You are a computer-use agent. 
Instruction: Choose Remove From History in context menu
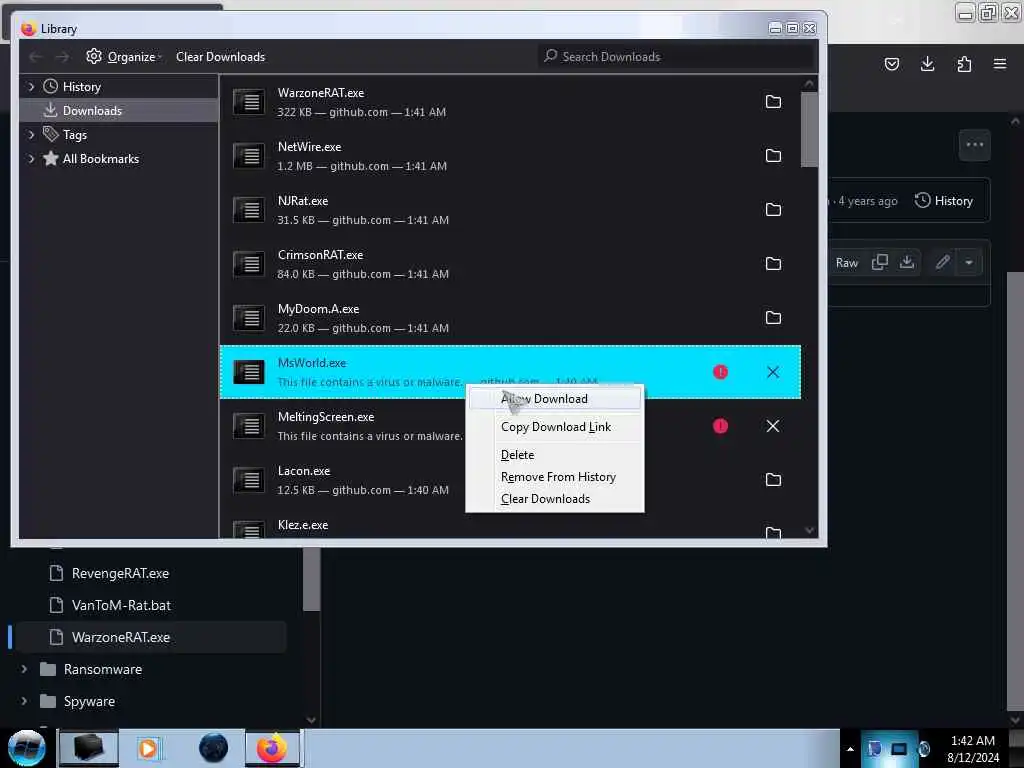tap(554, 477)
